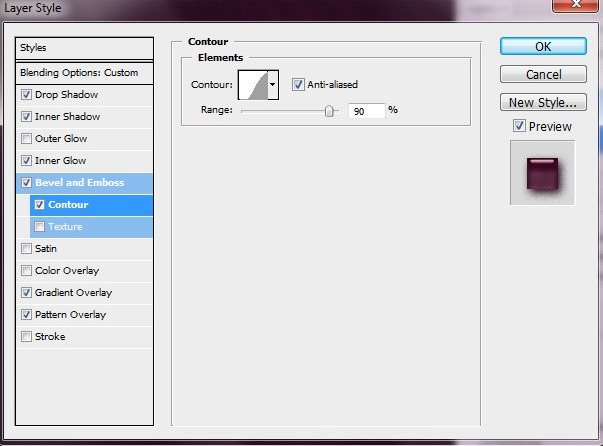Toggle the Preview checkbox
603x446 pixels.
pyautogui.click(x=519, y=126)
